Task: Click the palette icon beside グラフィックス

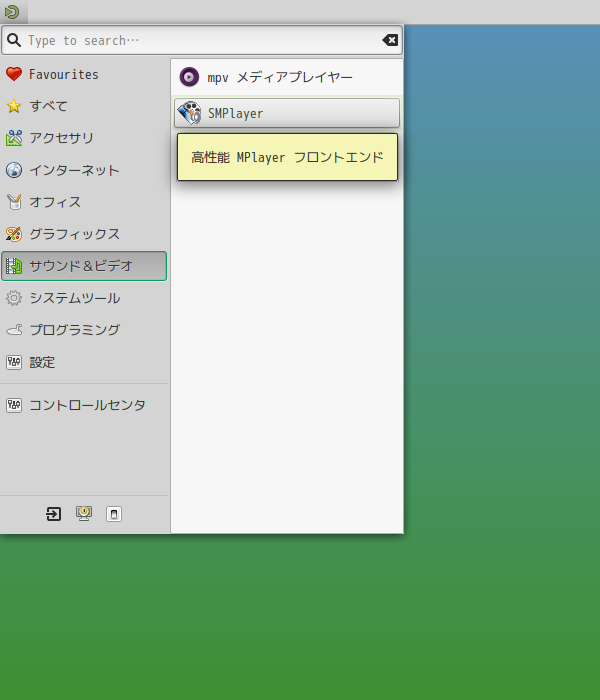Action: tap(14, 234)
